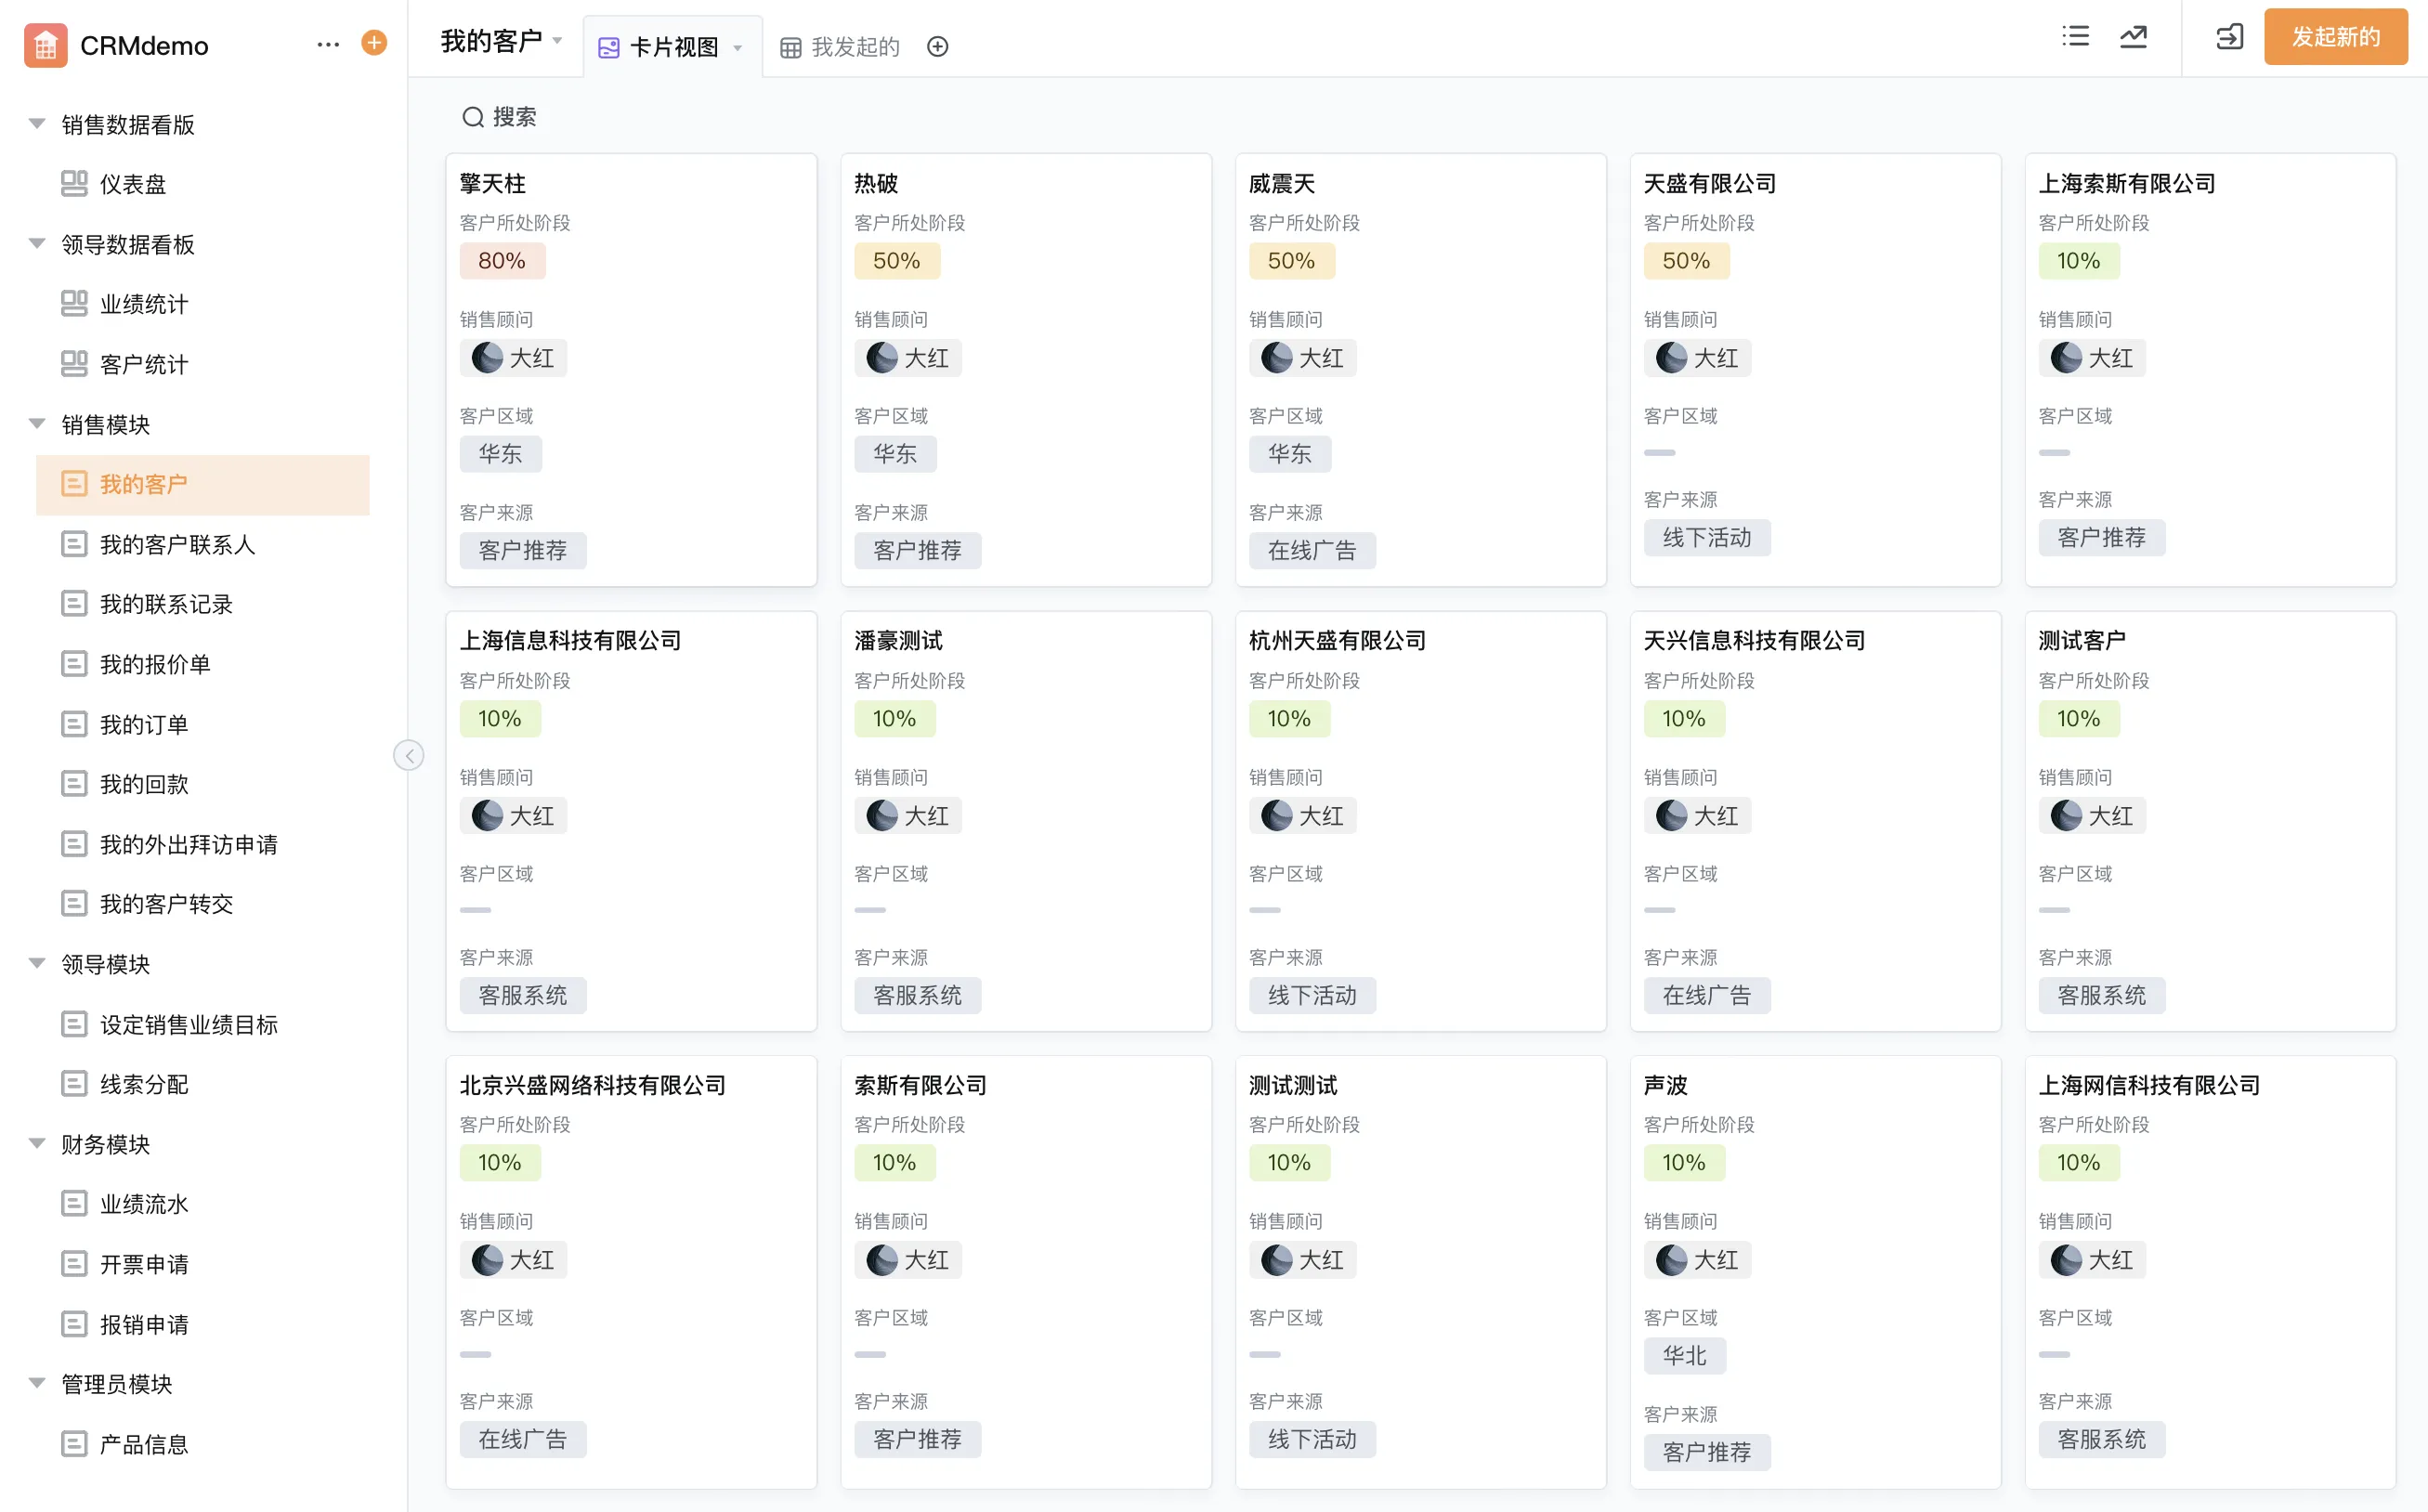Open the 声波 customer card title
2428x1512 pixels.
click(x=1666, y=1085)
